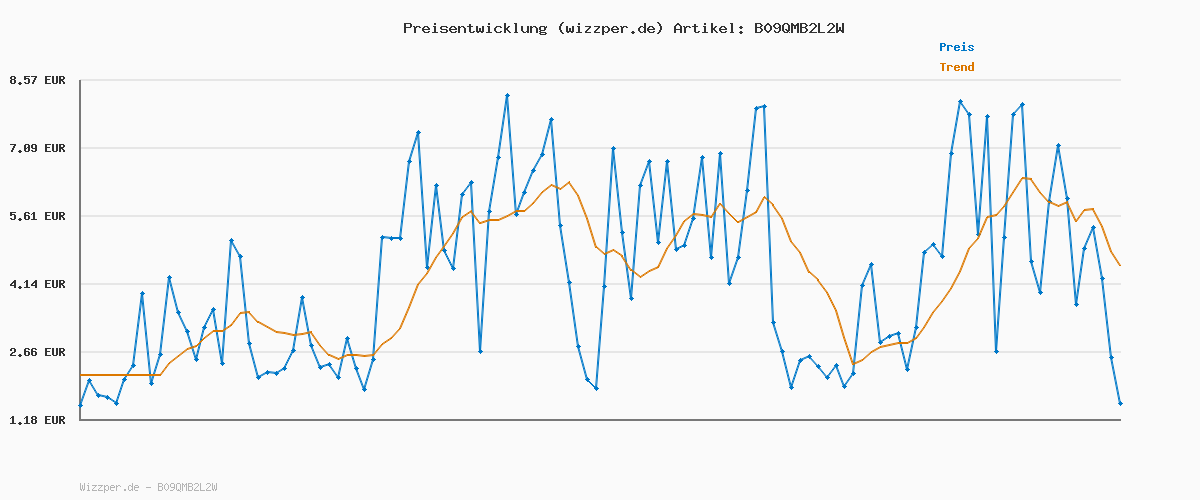Click the right end of the orange trend line
This screenshot has height=500, width=1200.
coord(1120,265)
